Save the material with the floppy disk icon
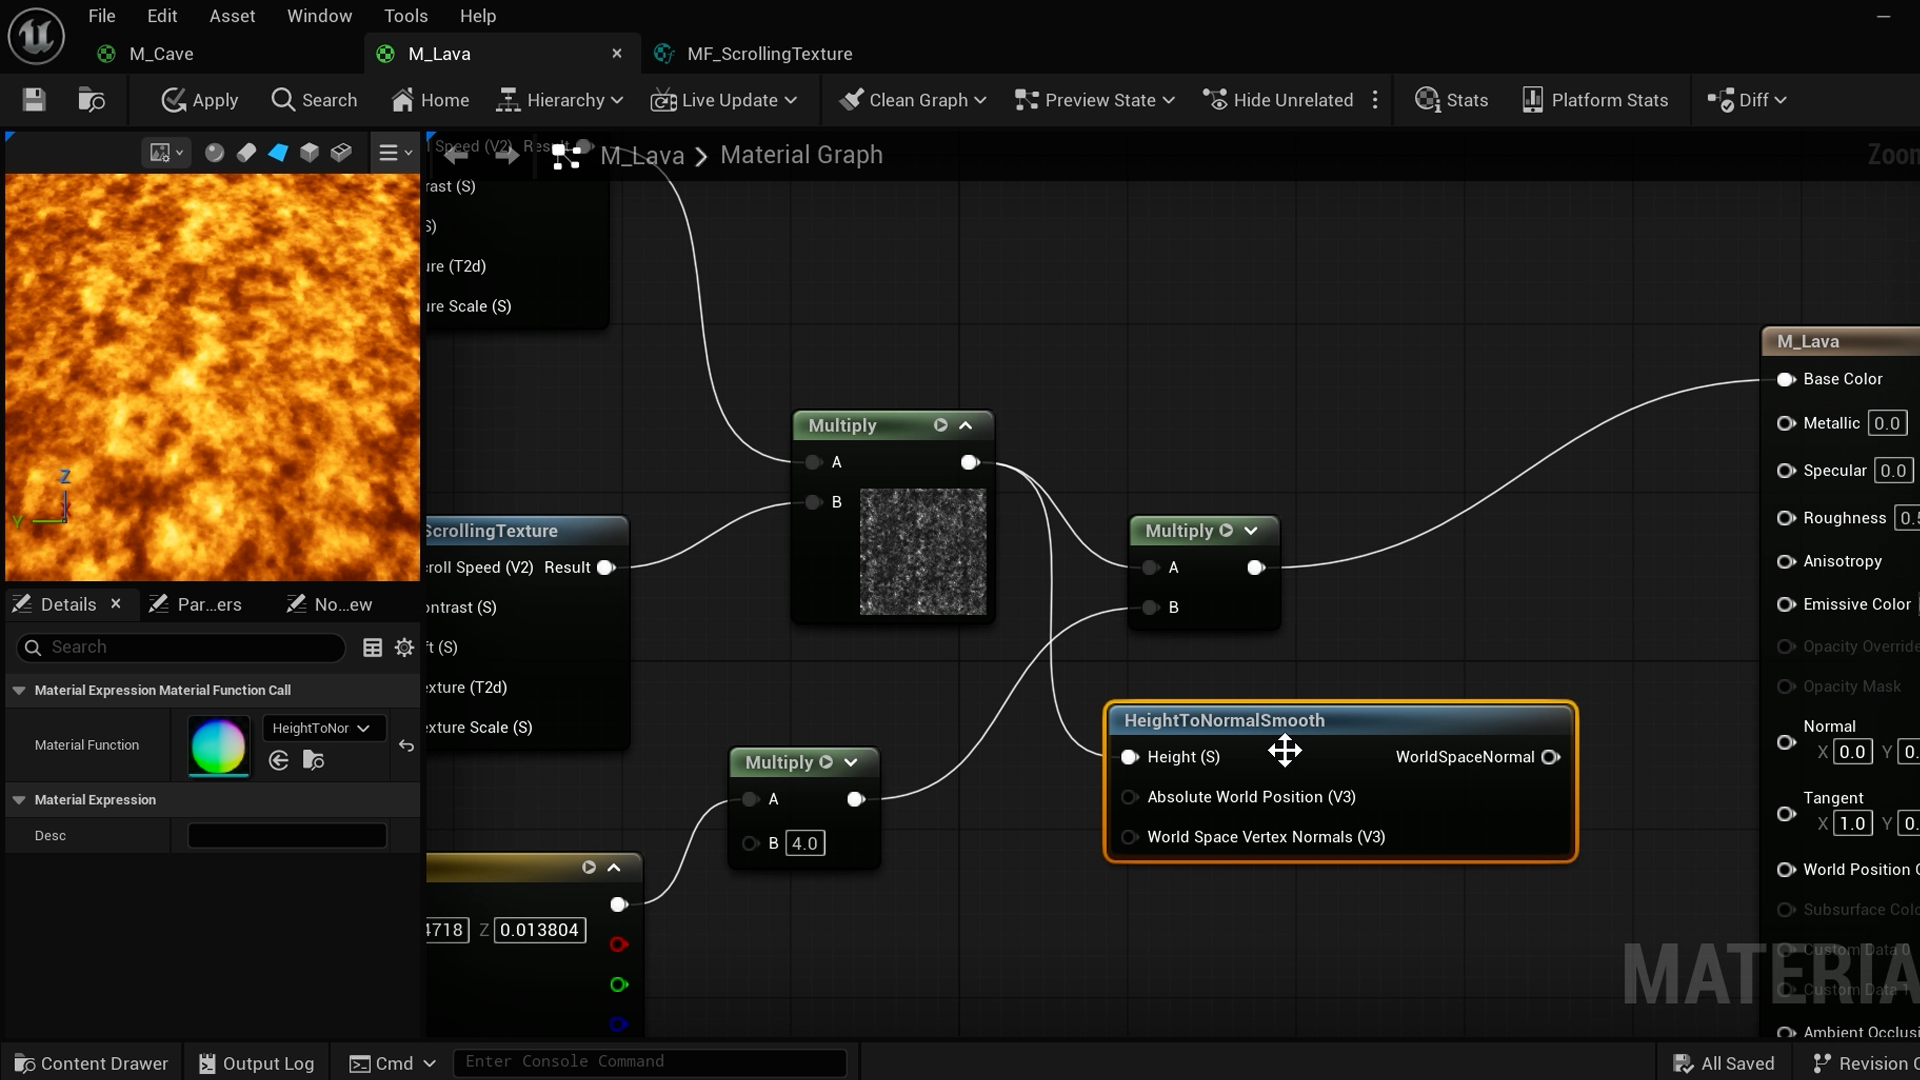Viewport: 1920px width, 1080px height. tap(34, 100)
